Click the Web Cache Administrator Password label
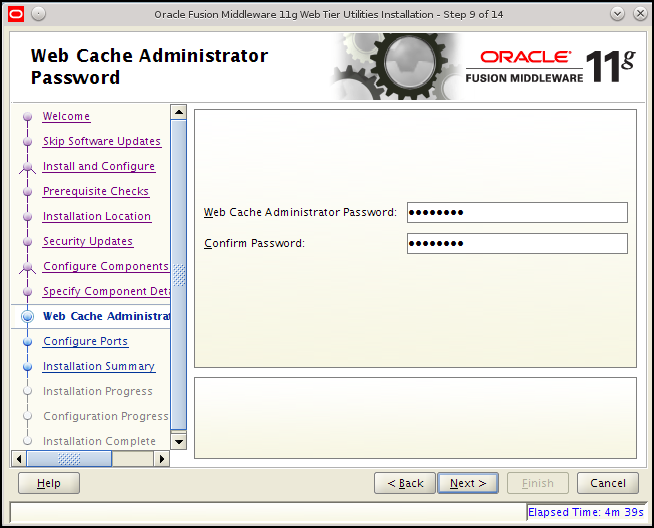 click(x=300, y=212)
